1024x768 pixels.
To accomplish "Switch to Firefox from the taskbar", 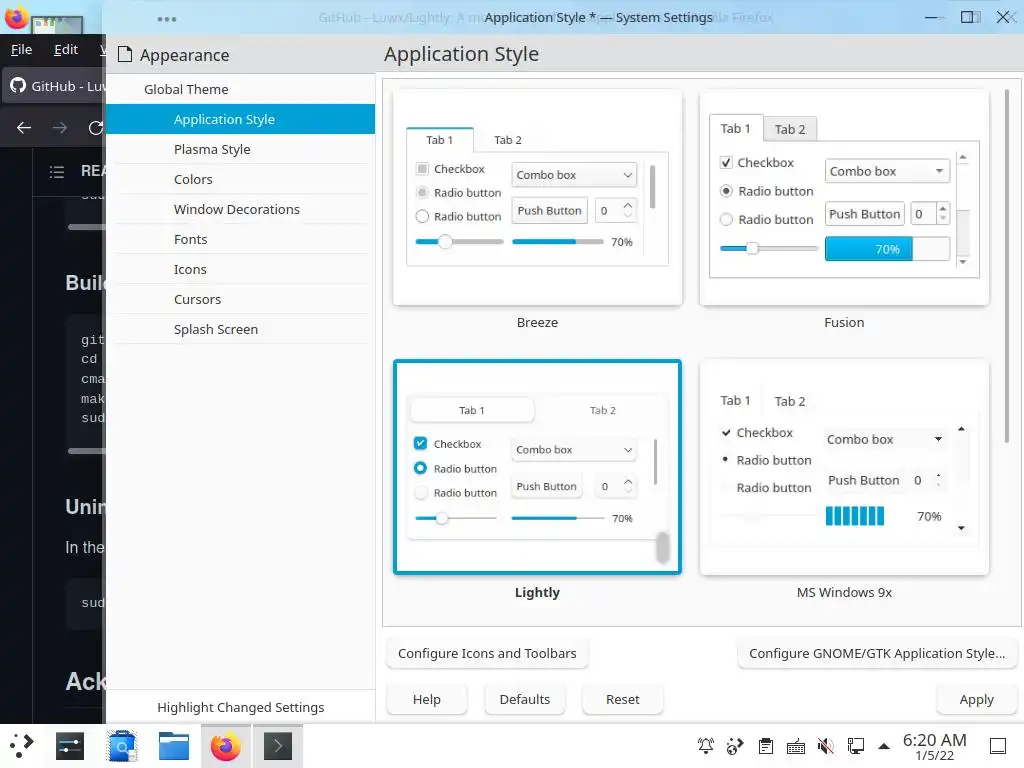I will [x=225, y=746].
